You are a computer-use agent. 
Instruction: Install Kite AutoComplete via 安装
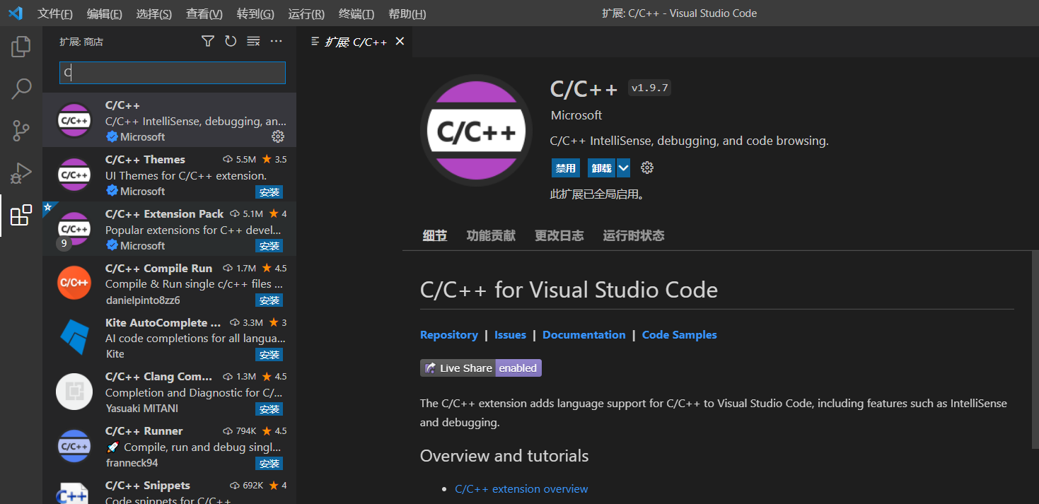[269, 355]
